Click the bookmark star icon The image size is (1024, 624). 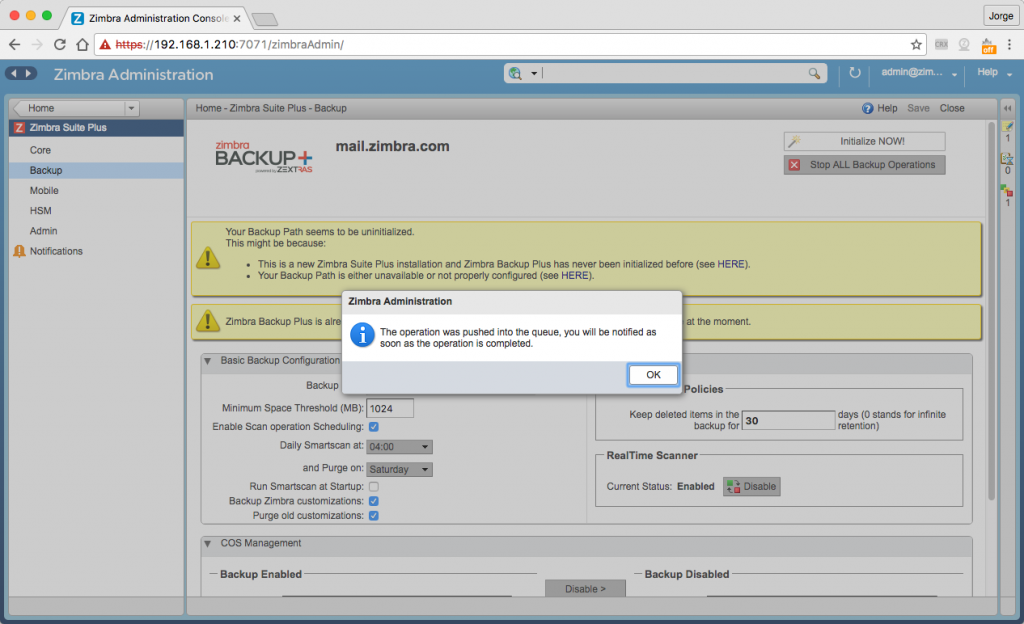[x=916, y=44]
